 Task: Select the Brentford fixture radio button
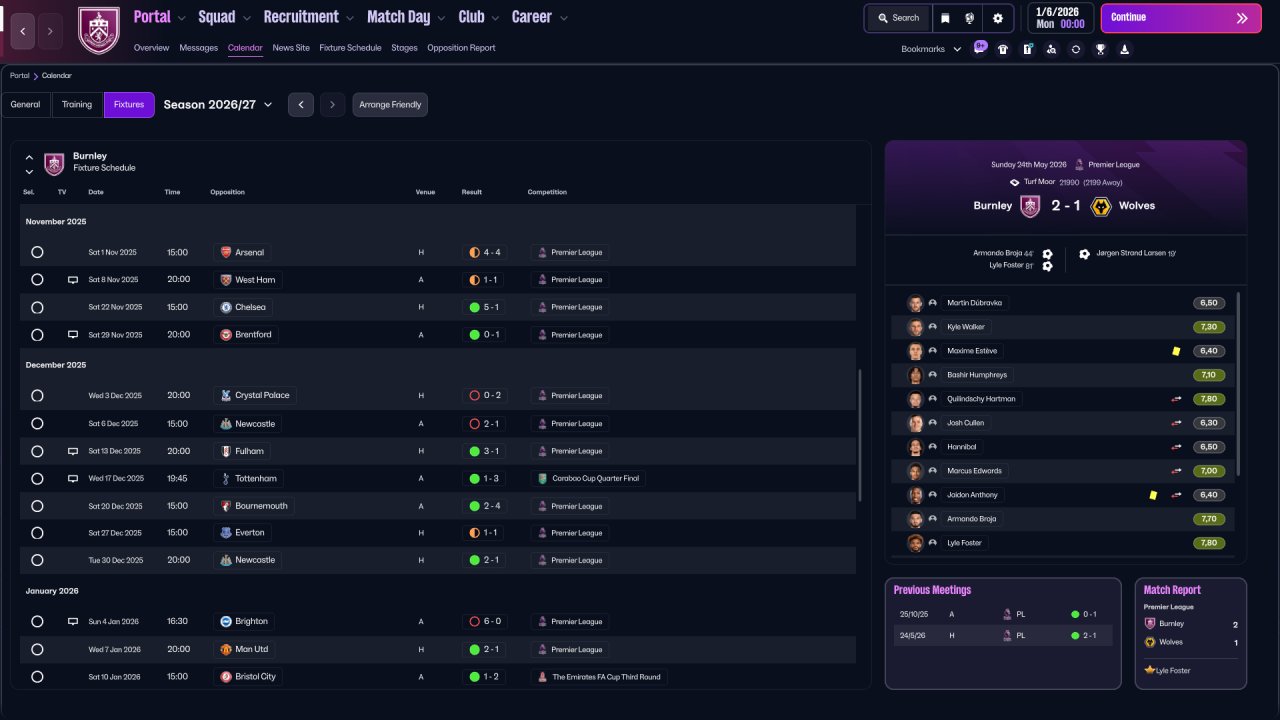point(37,335)
